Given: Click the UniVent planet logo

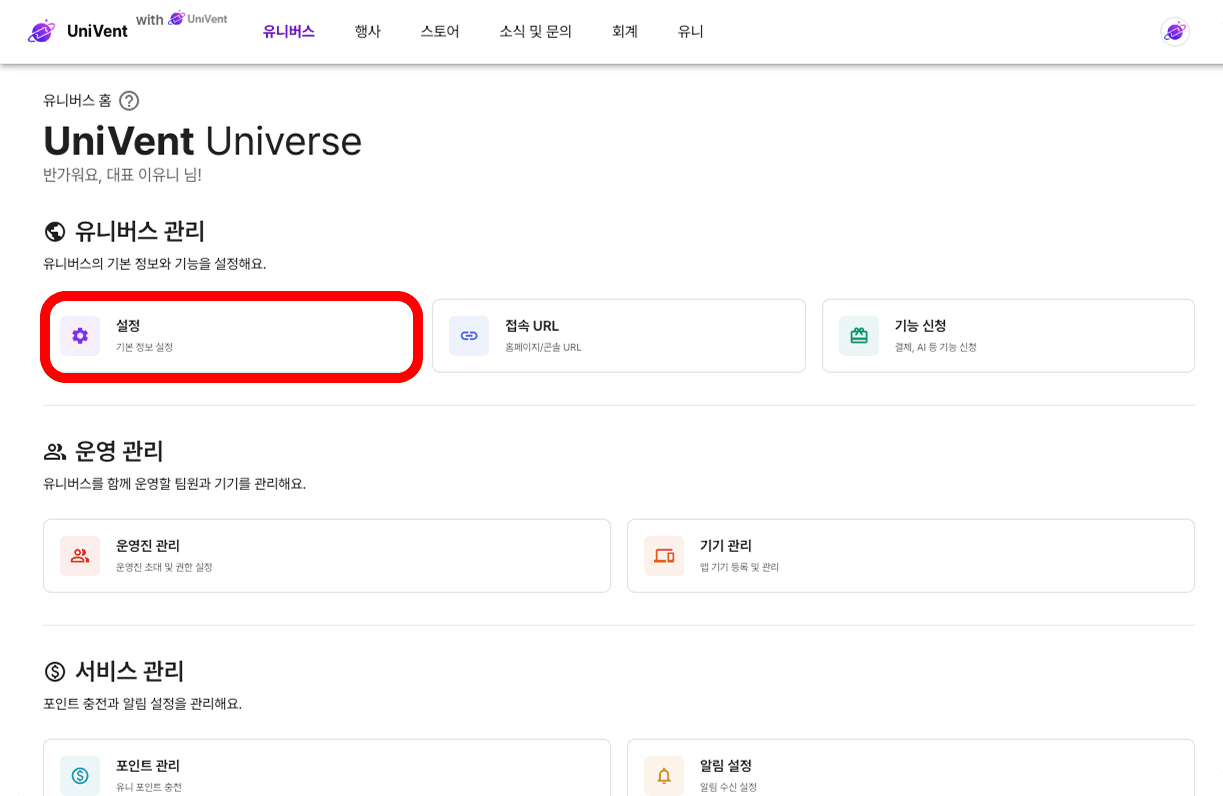Looking at the screenshot, I should click(x=41, y=30).
